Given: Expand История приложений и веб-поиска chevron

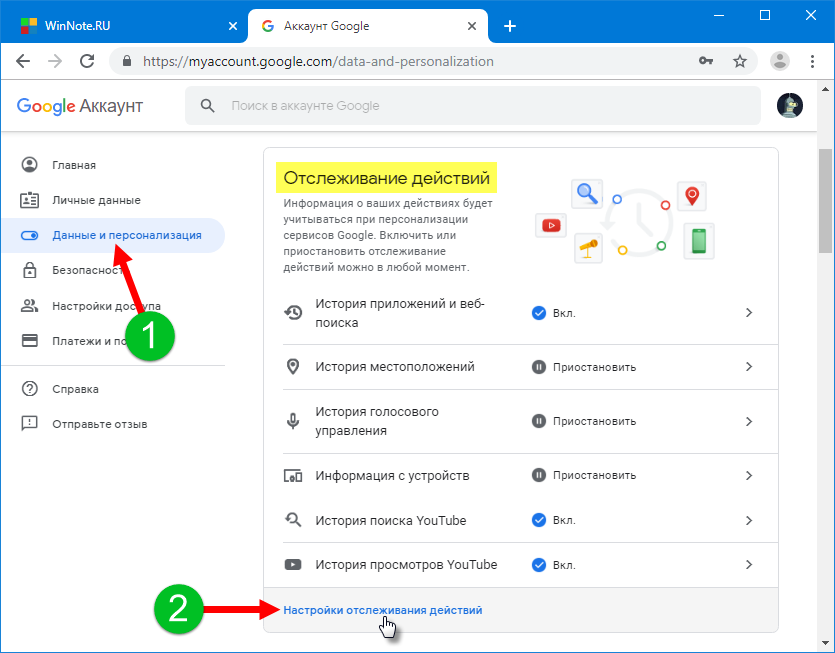Looking at the screenshot, I should [x=749, y=313].
